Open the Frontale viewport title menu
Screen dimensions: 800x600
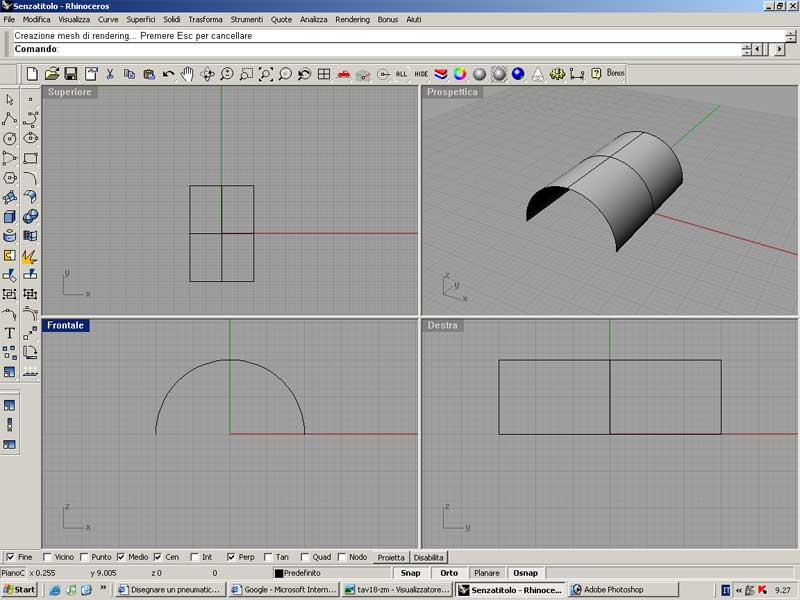point(66,325)
